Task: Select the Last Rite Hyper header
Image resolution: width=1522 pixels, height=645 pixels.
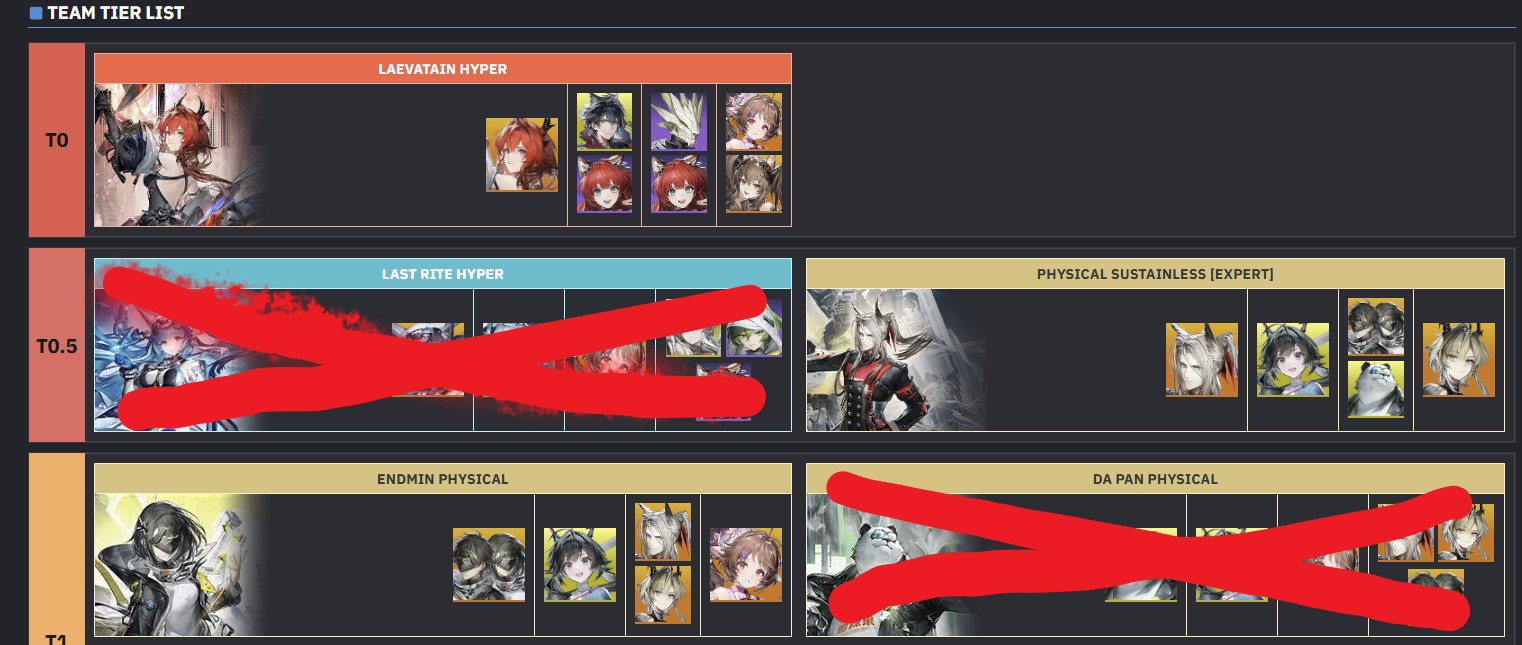Action: click(443, 274)
